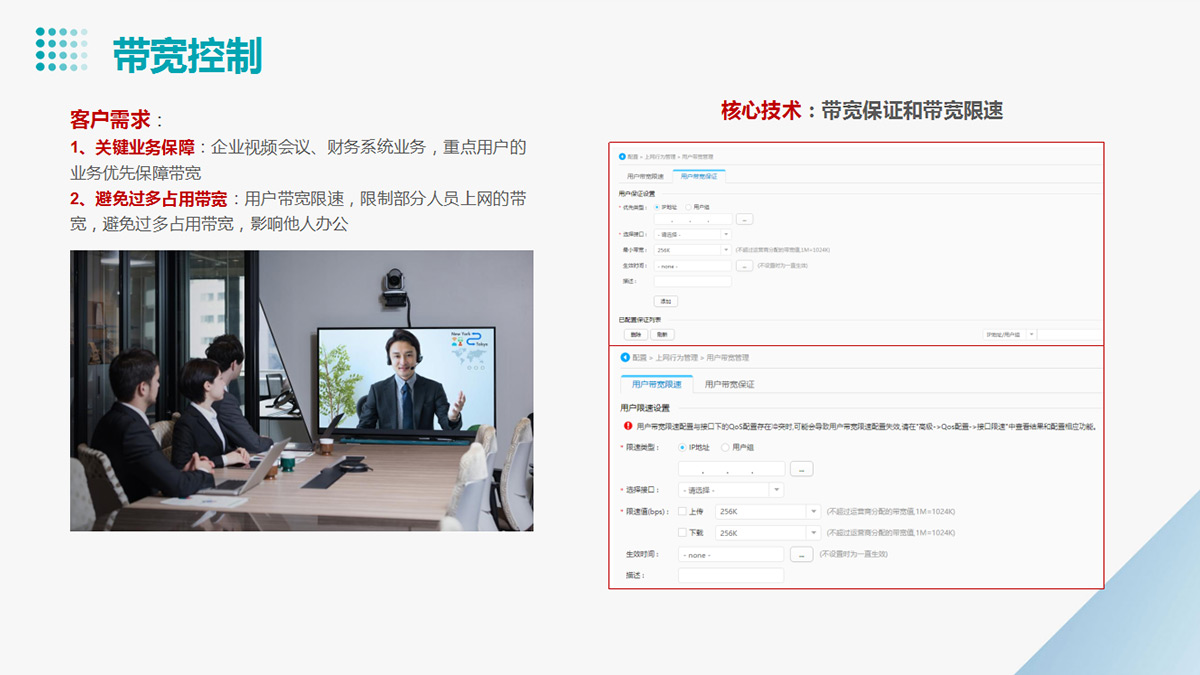This screenshot has height=675, width=1200.
Task: Open the 最小带宽 256K dropdown
Action: coord(693,250)
